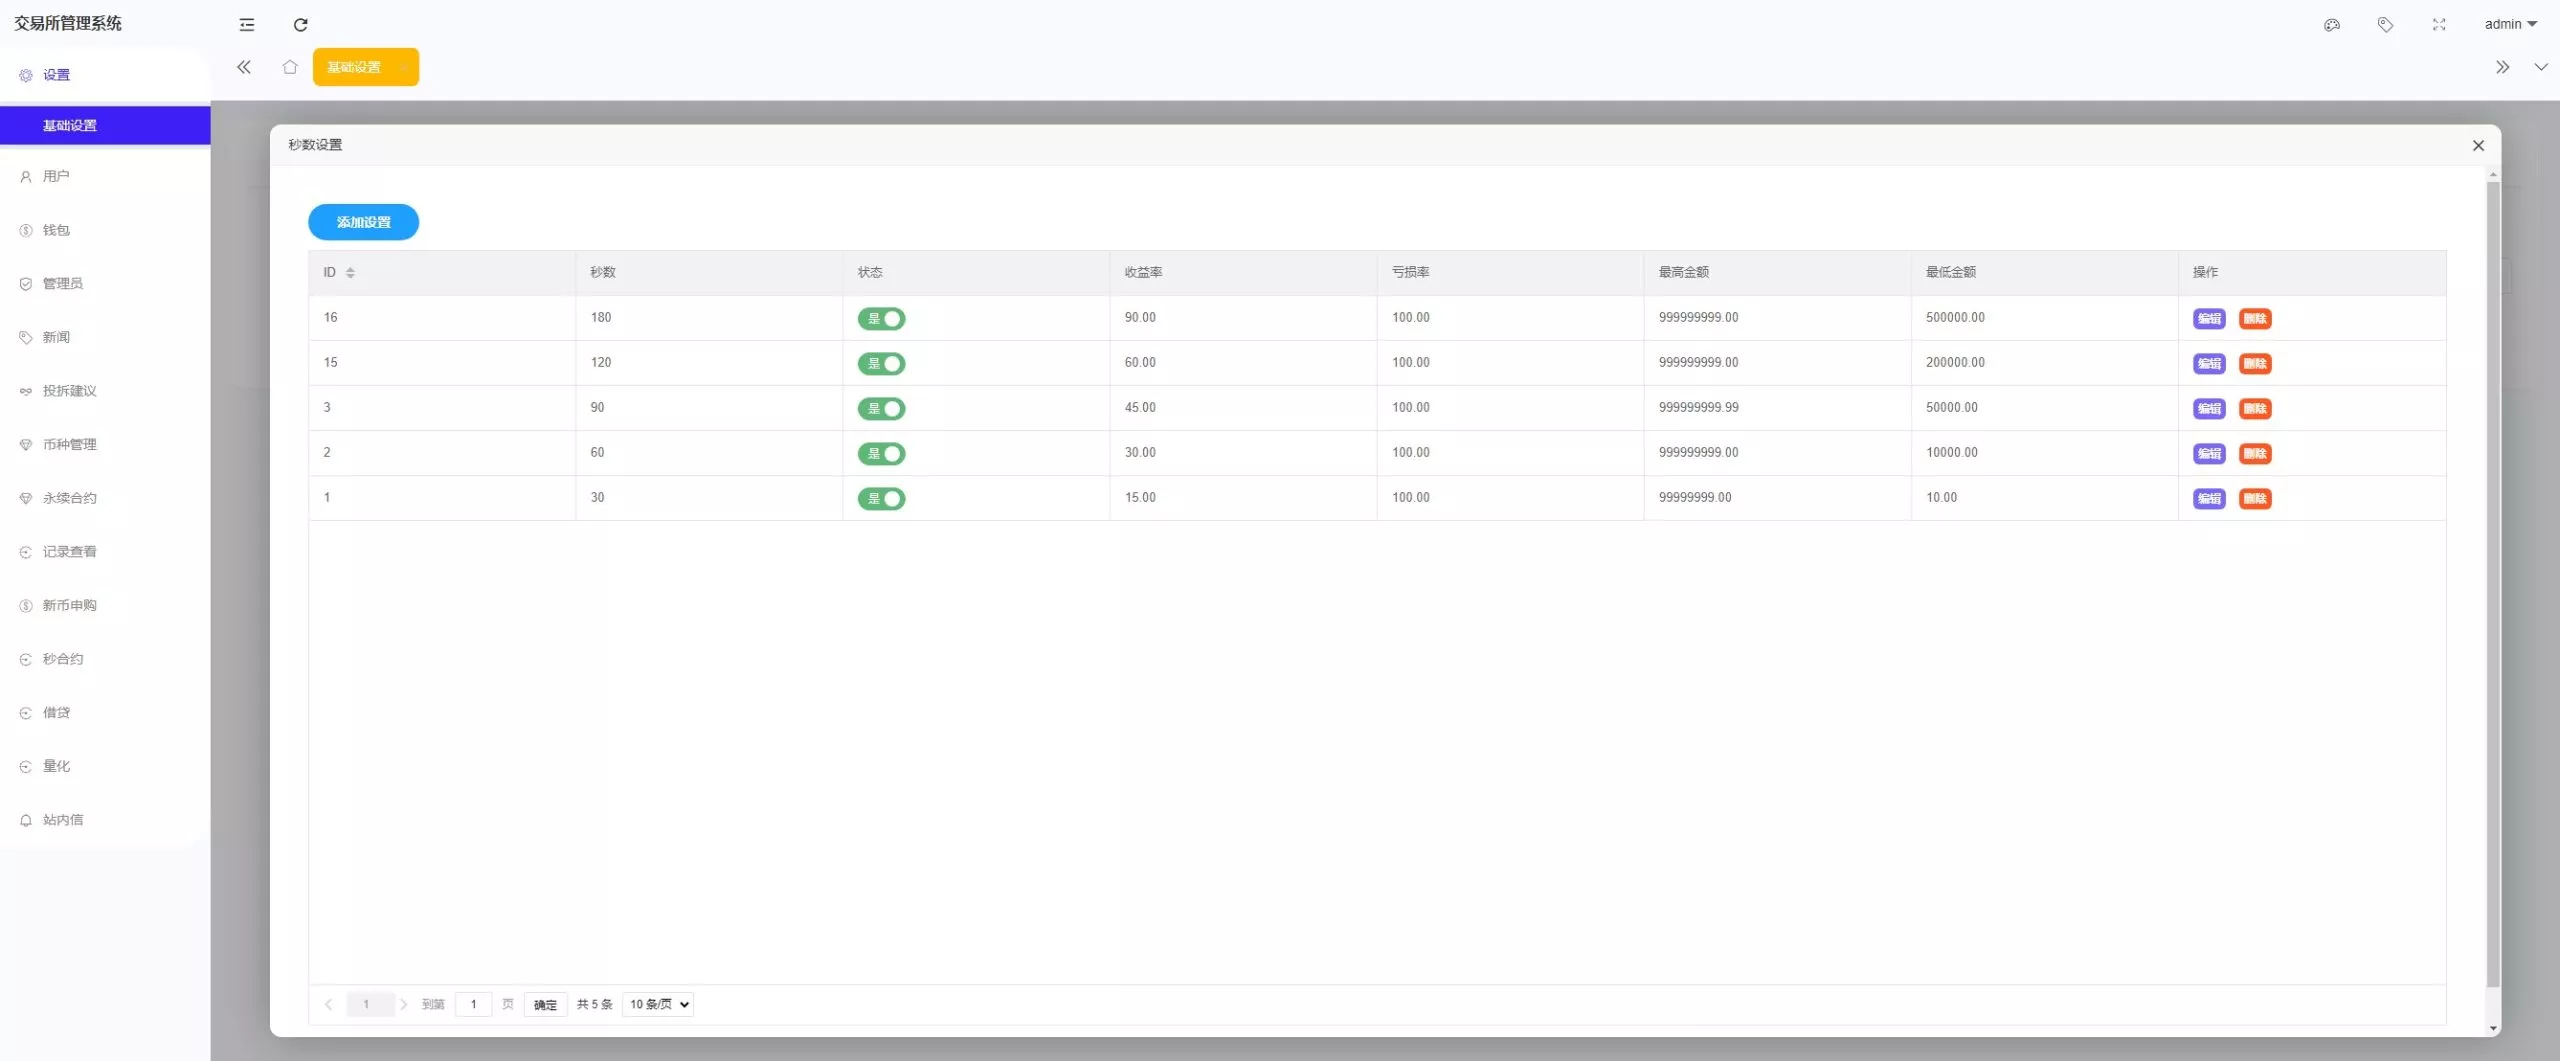Disable the status toggle on row ID 3
This screenshot has width=2560, height=1061.
(883, 408)
